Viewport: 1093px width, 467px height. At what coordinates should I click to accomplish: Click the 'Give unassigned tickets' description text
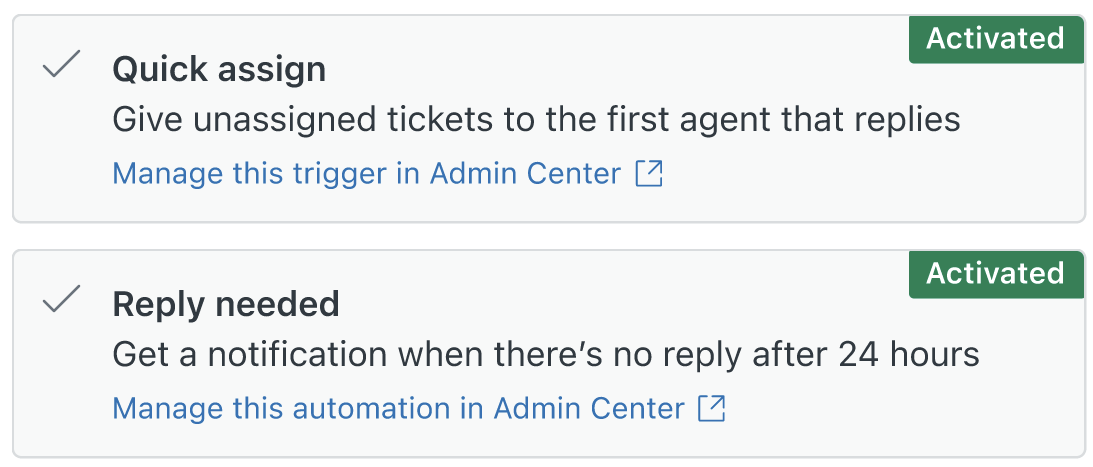click(536, 120)
